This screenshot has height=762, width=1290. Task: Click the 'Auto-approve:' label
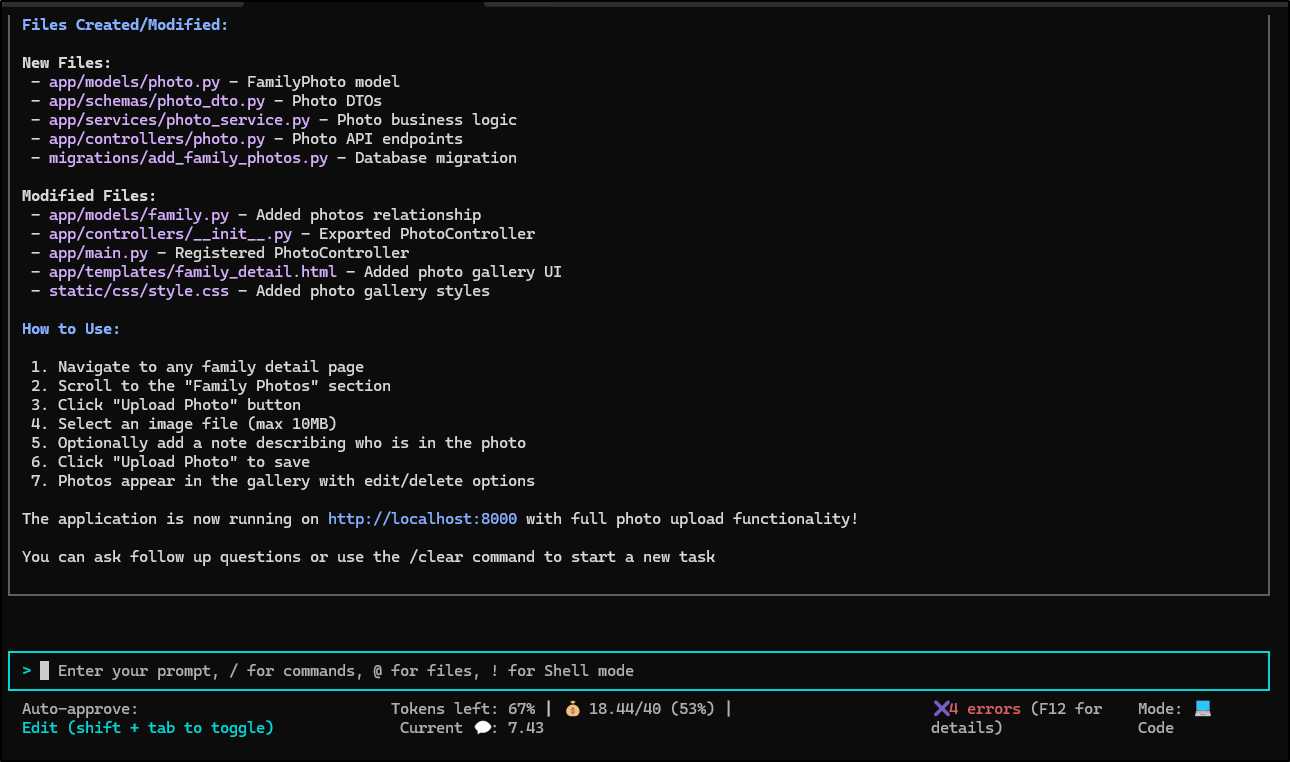click(80, 709)
